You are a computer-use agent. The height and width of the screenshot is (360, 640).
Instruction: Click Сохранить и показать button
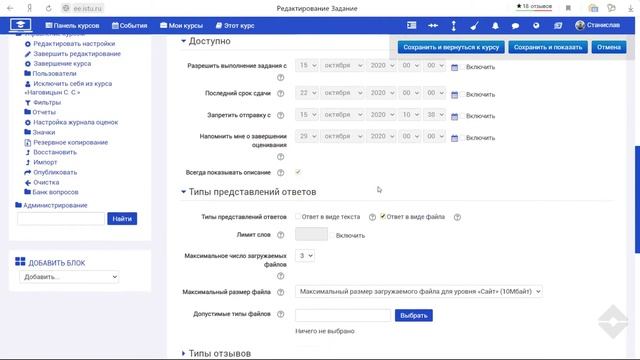click(x=548, y=47)
